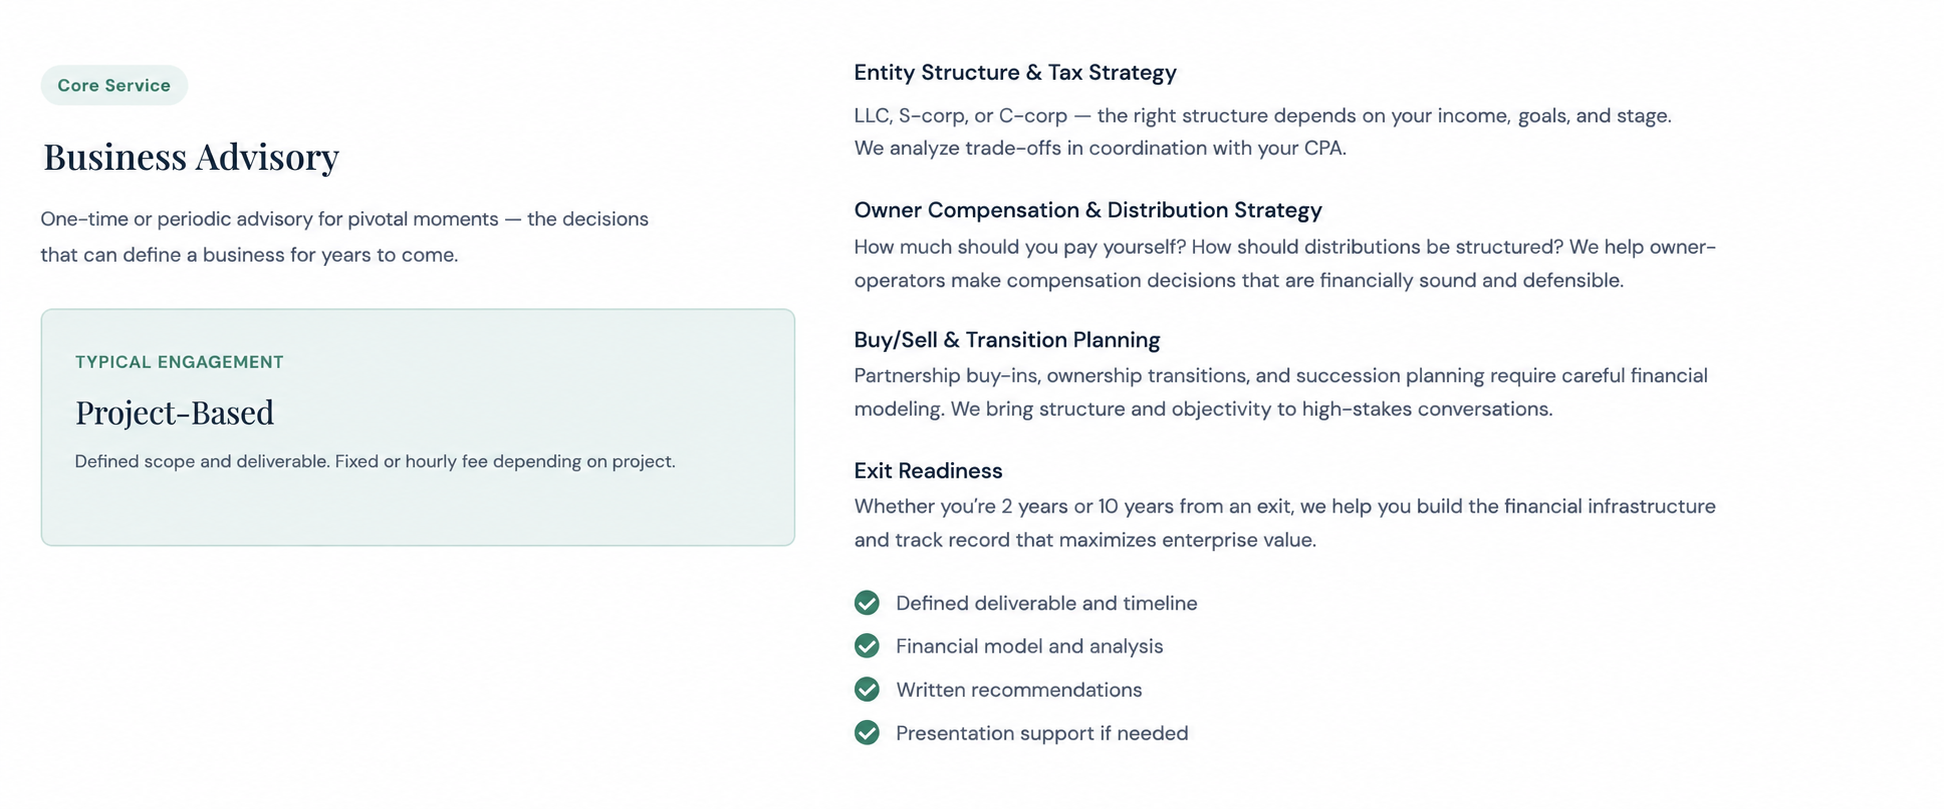Click the paragraph about 2 years or 10 years from exit

1285,523
